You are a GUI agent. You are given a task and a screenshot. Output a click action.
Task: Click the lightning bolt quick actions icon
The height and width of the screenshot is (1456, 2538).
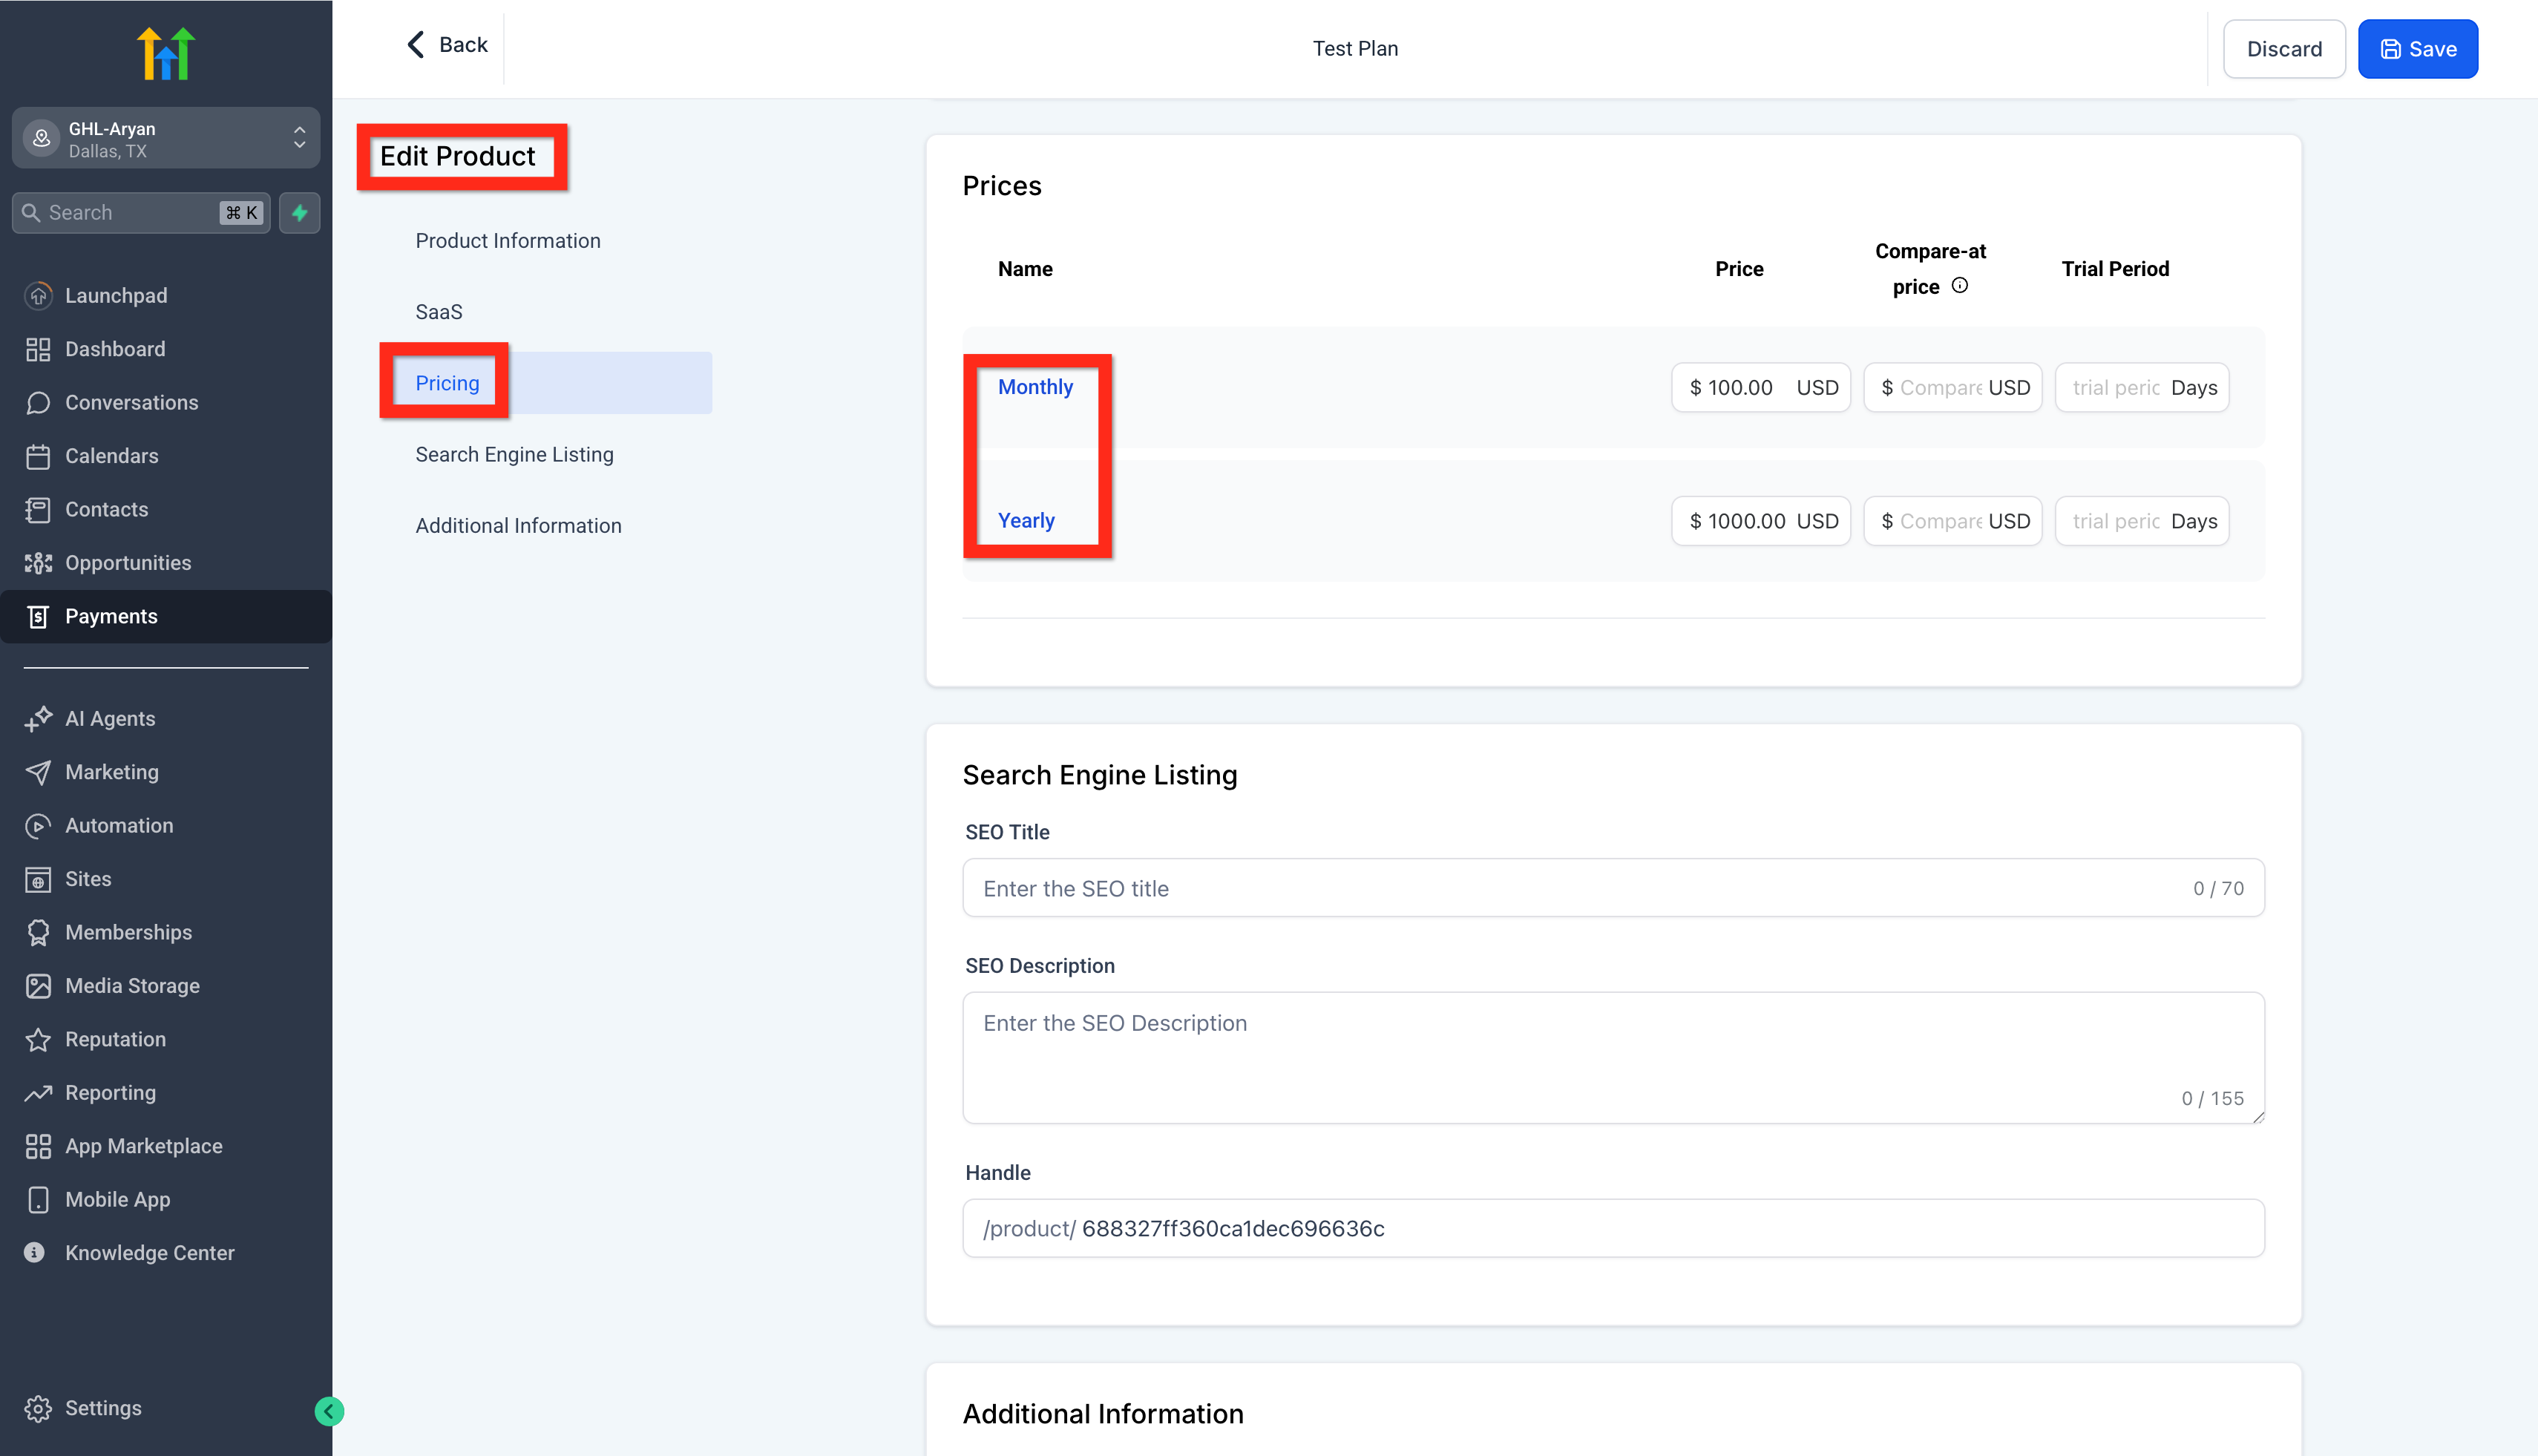[x=299, y=213]
